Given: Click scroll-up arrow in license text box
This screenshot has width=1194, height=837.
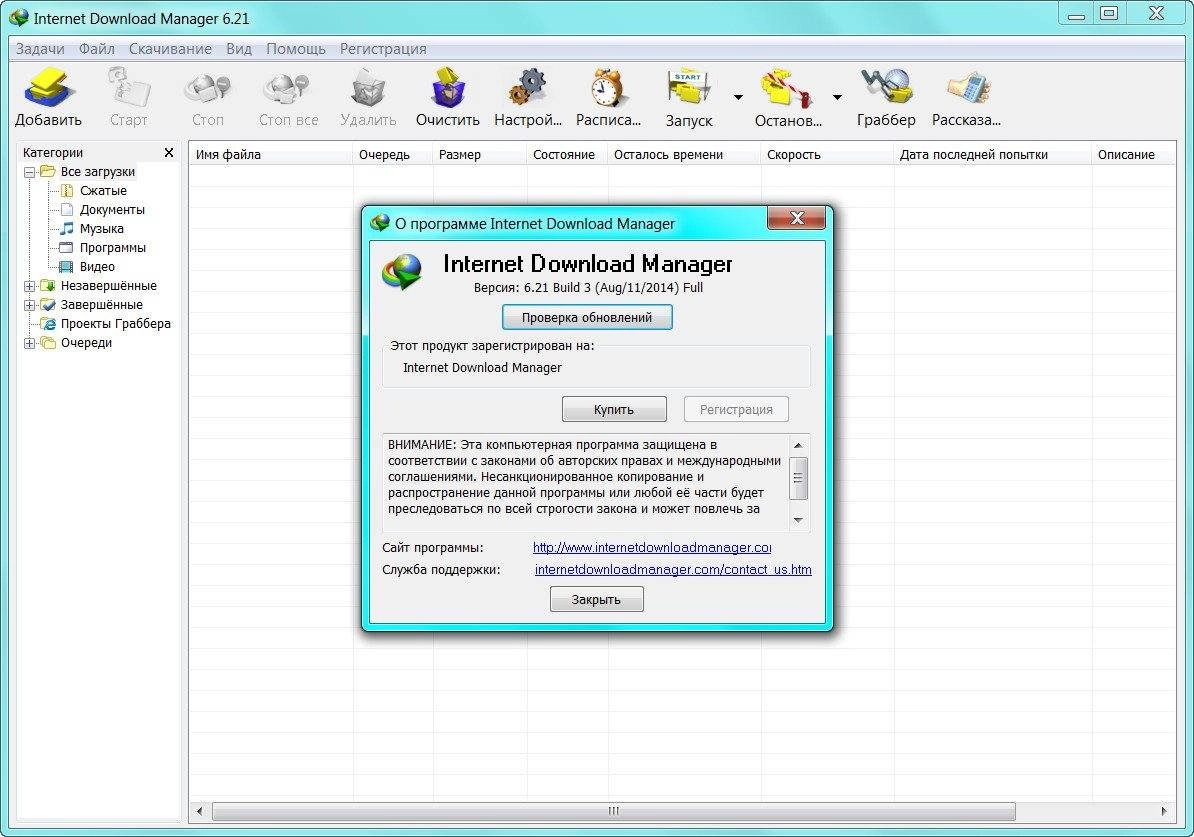Looking at the screenshot, I should [x=798, y=446].
